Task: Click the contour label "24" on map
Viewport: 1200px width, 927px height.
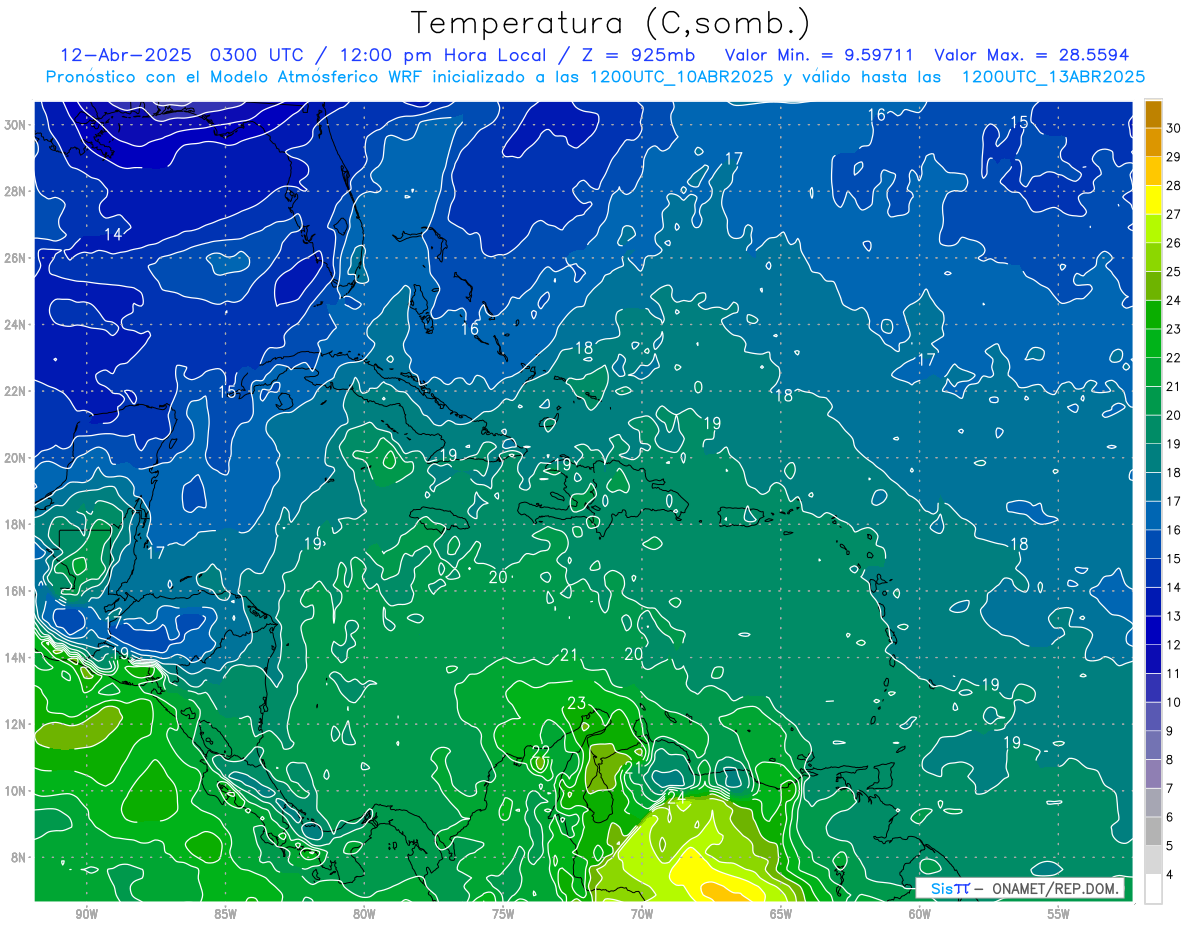Action: [x=676, y=797]
